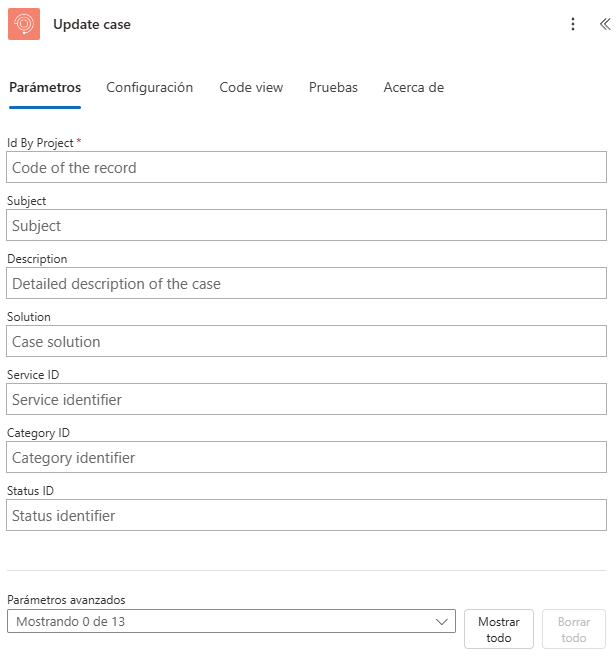Screen dimensions: 616x663
Task: Click the Mostrar todo button
Action: pyautogui.click(x=499, y=629)
